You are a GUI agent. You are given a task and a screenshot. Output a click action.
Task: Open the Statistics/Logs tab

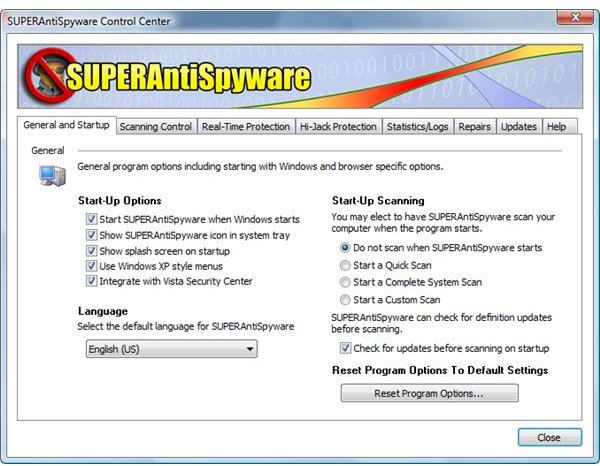pyautogui.click(x=417, y=127)
